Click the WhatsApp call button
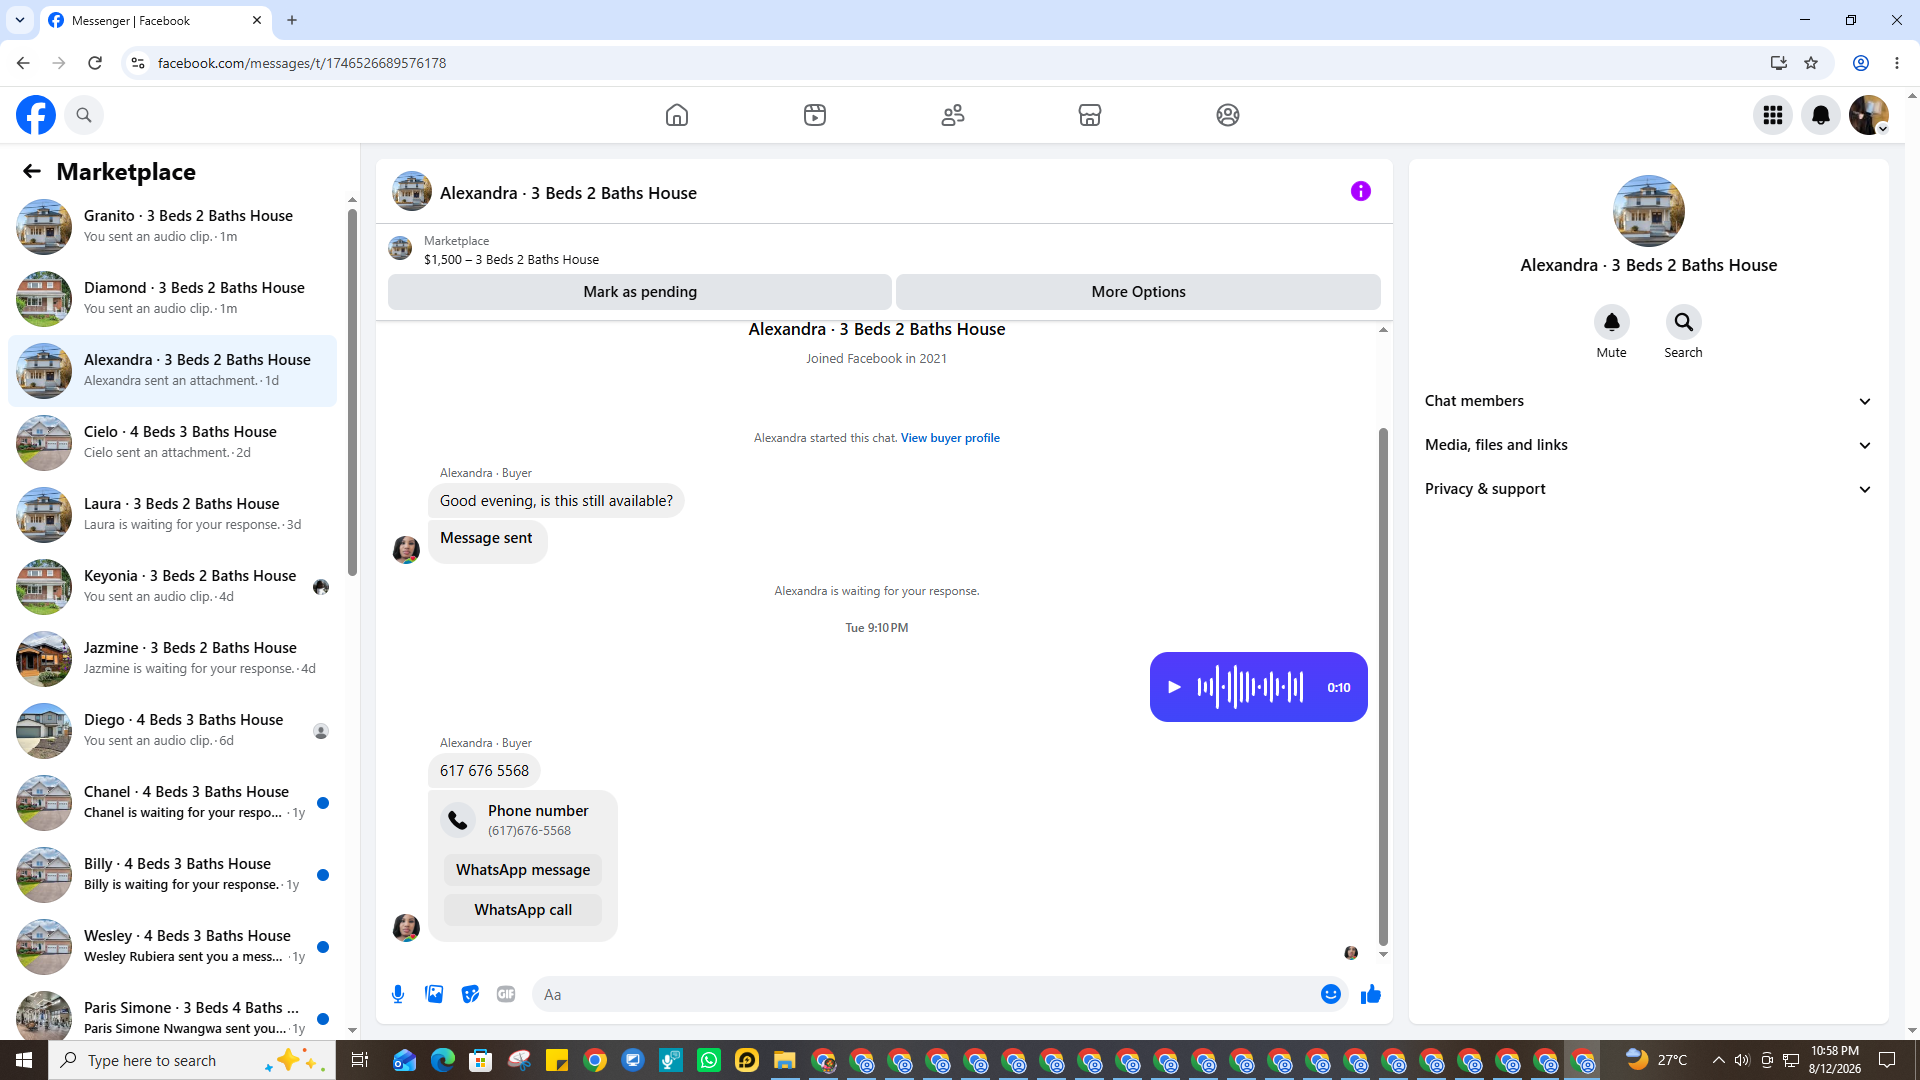1920x1080 pixels. pos(523,910)
